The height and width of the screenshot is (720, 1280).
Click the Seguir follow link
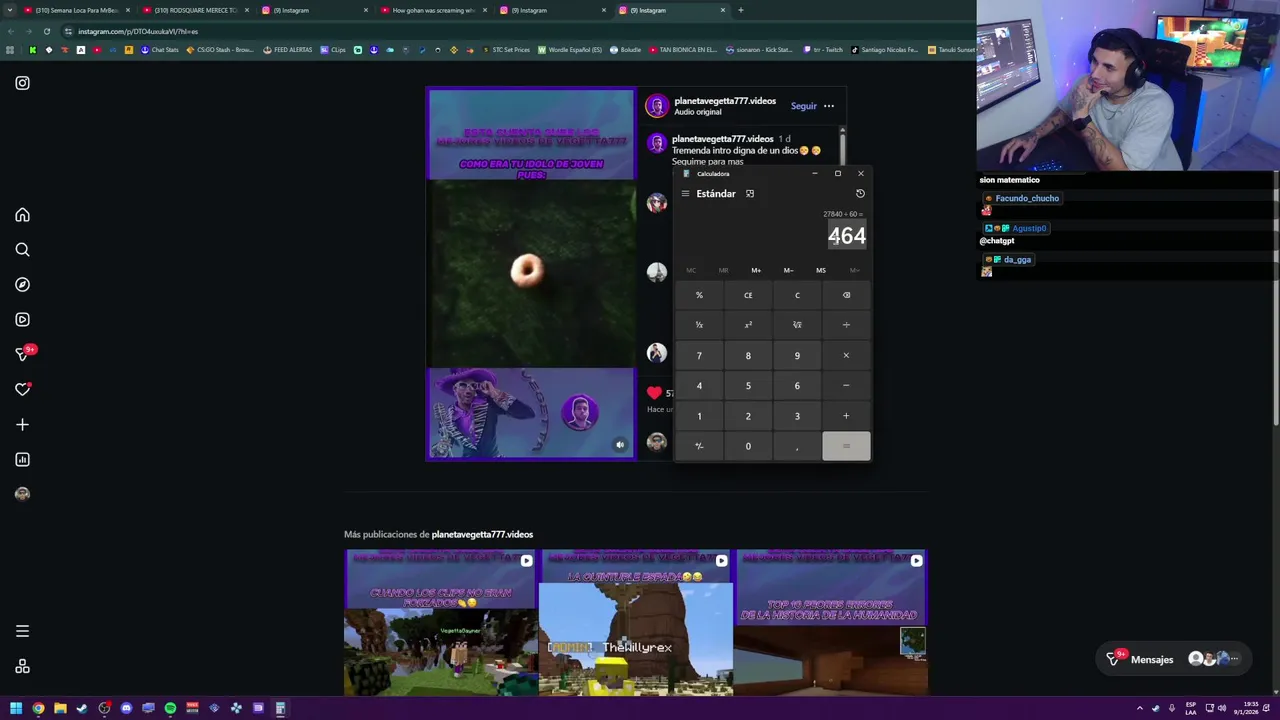pos(803,106)
